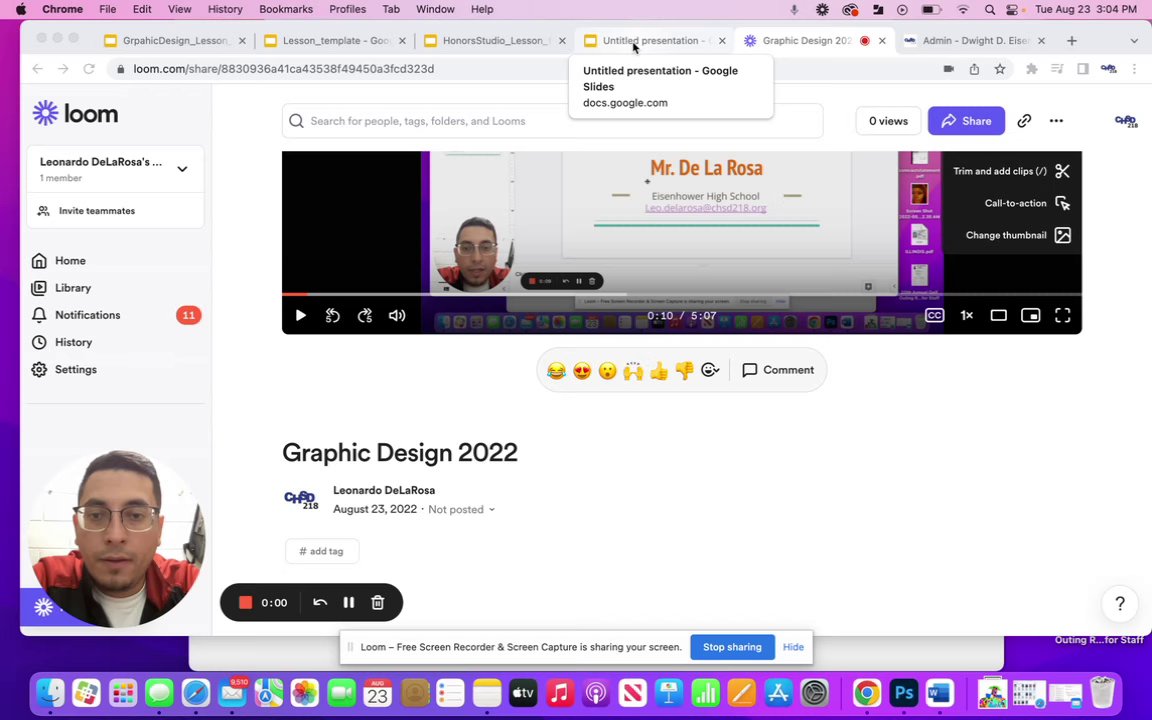Open Not posted dropdown

(461, 510)
